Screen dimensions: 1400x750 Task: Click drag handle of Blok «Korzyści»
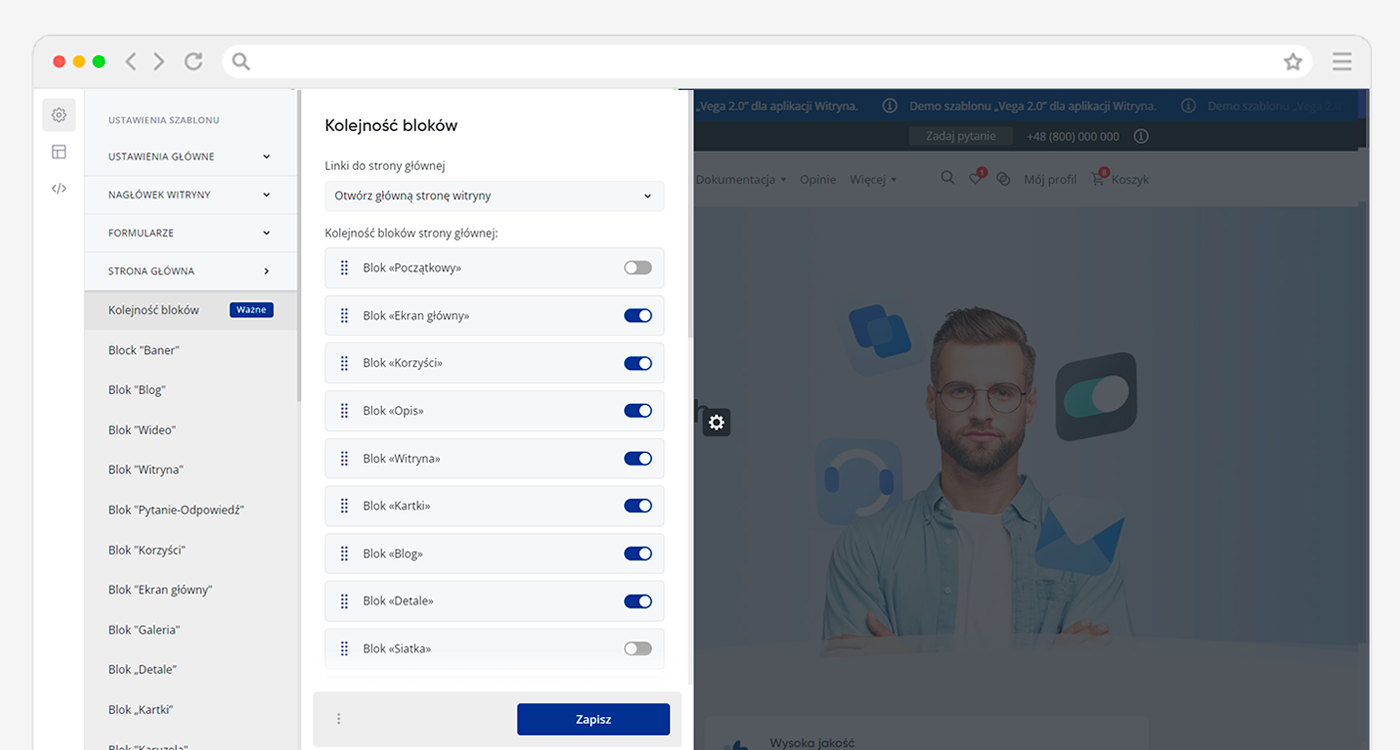coord(344,363)
